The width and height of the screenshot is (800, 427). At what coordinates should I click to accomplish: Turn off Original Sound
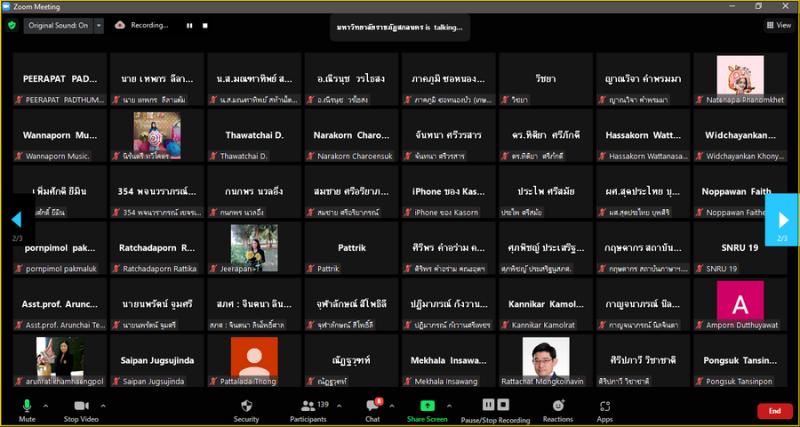click(57, 25)
